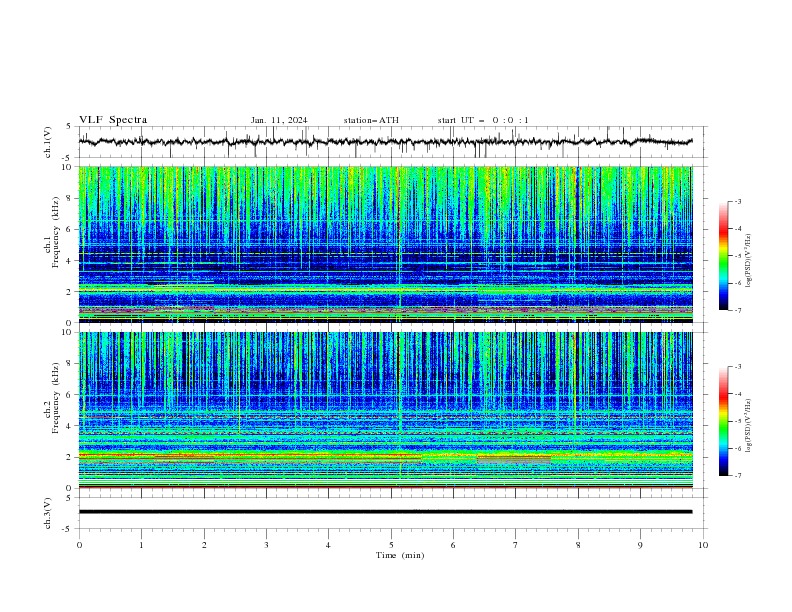
Task: Click inside the ch.2 spectrogram panel
Action: (385, 410)
